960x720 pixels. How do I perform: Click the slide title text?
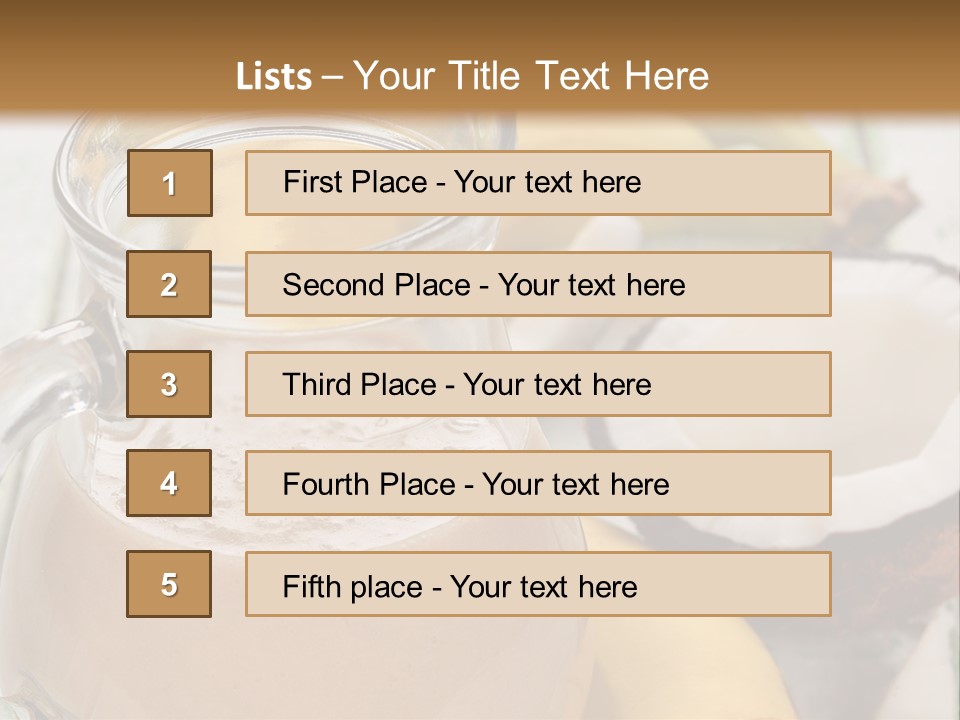click(x=473, y=76)
